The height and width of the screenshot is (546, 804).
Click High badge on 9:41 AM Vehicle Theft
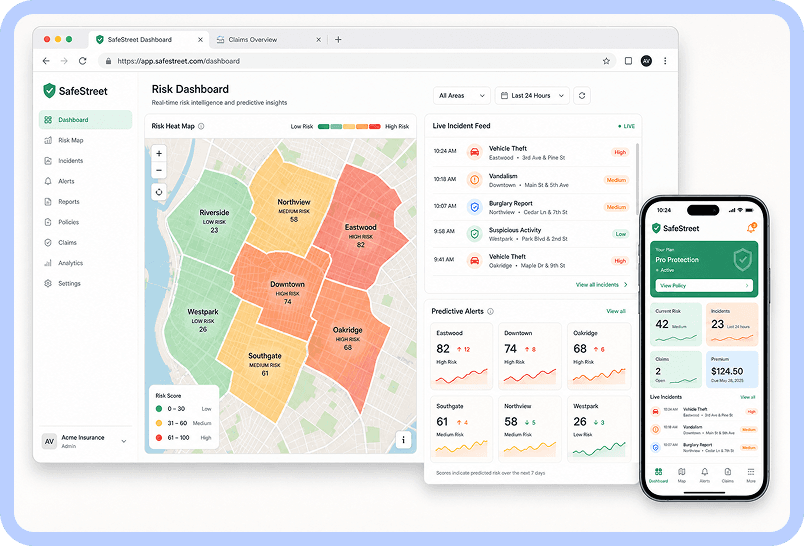tap(620, 261)
